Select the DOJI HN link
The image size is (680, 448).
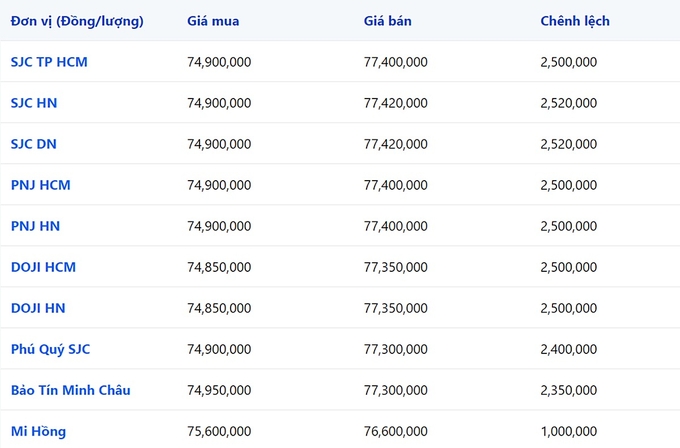point(38,308)
